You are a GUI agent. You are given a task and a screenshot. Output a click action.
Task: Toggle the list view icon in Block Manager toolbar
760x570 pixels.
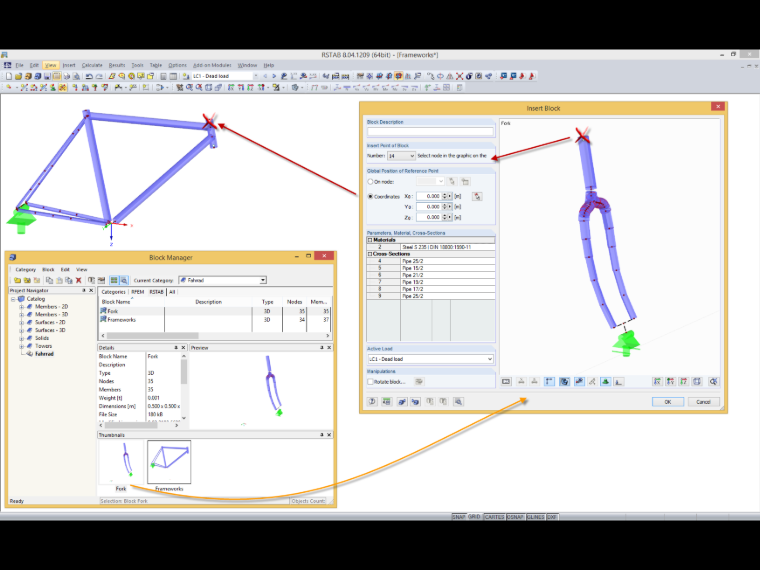click(x=114, y=280)
